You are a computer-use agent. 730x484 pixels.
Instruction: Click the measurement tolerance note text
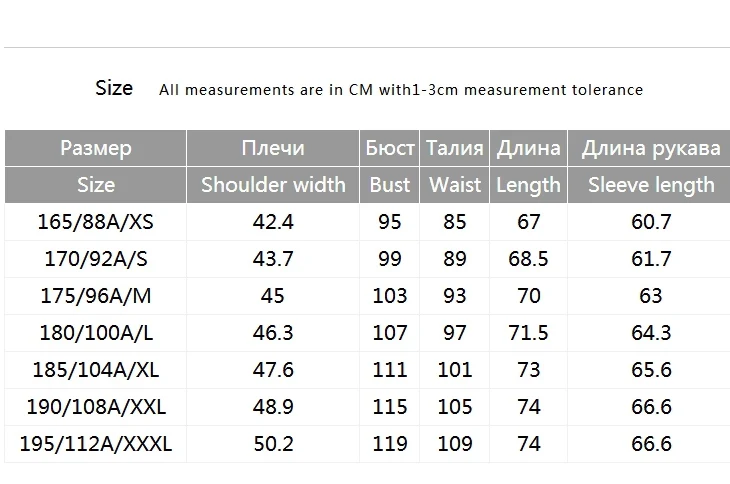tap(401, 90)
